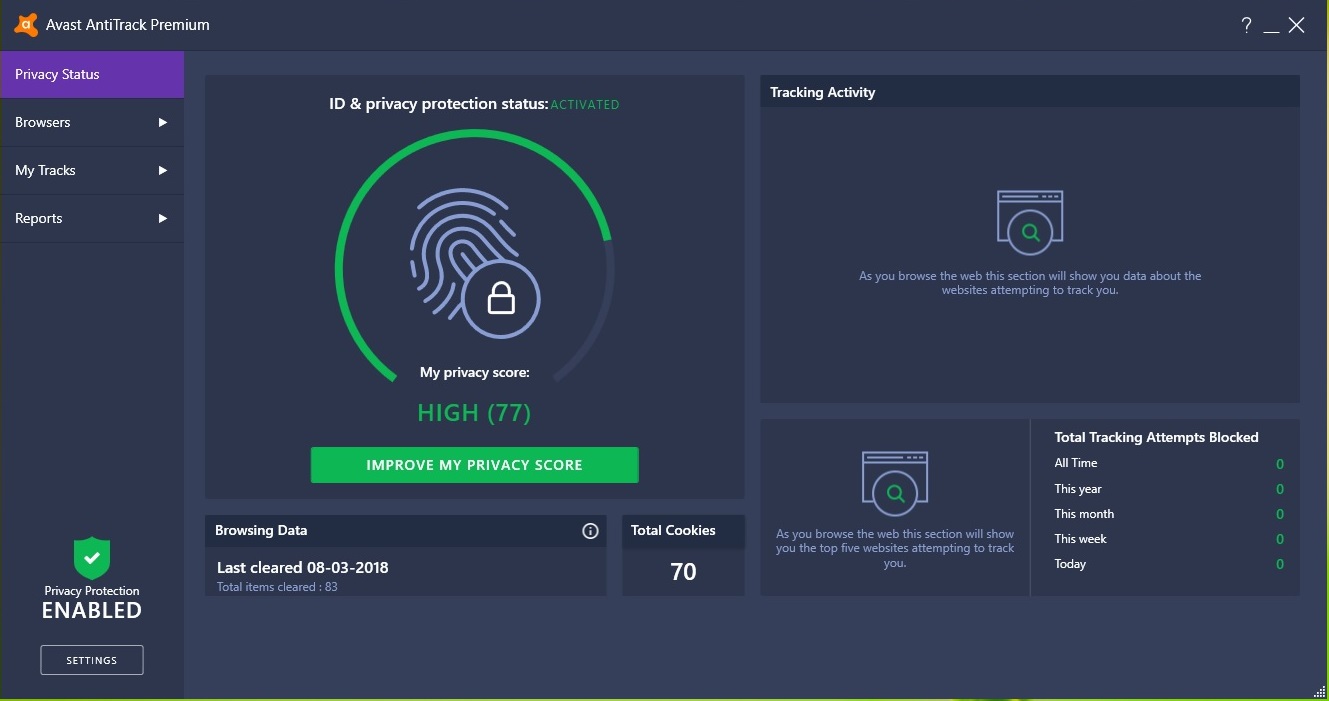Open the Reports menu item
This screenshot has height=701, width=1329.
tap(92, 219)
